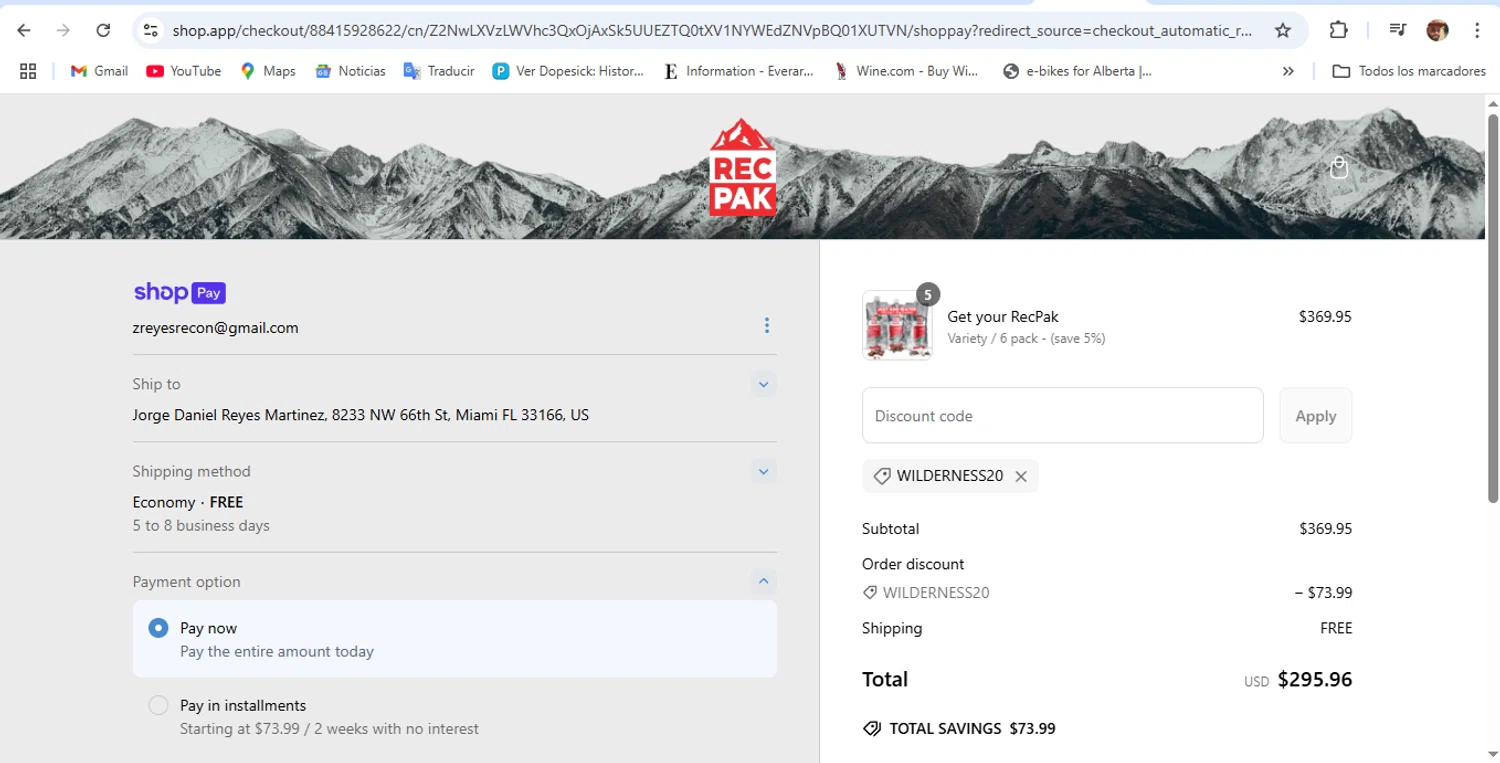Open the Ver Dopesick bookmark
The image size is (1500, 763).
[568, 71]
